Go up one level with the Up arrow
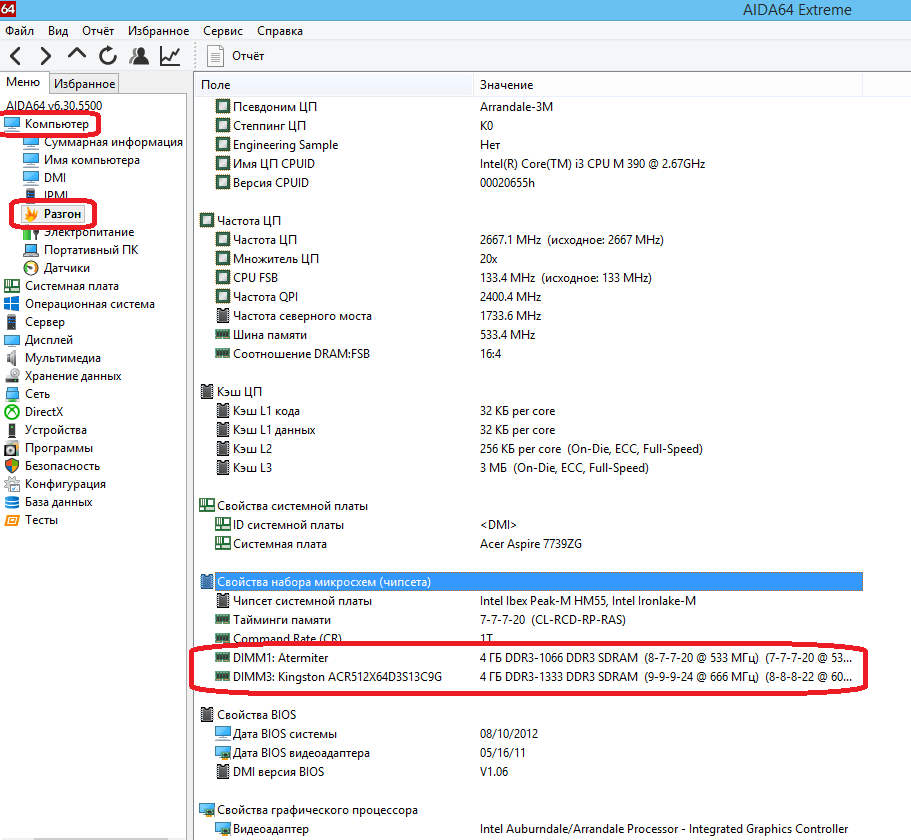The width and height of the screenshot is (911, 840). coord(77,56)
